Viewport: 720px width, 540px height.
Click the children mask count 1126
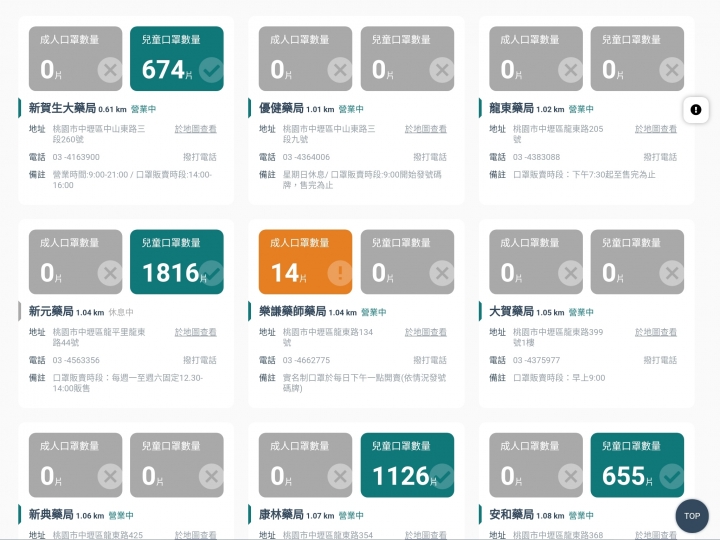(401, 476)
